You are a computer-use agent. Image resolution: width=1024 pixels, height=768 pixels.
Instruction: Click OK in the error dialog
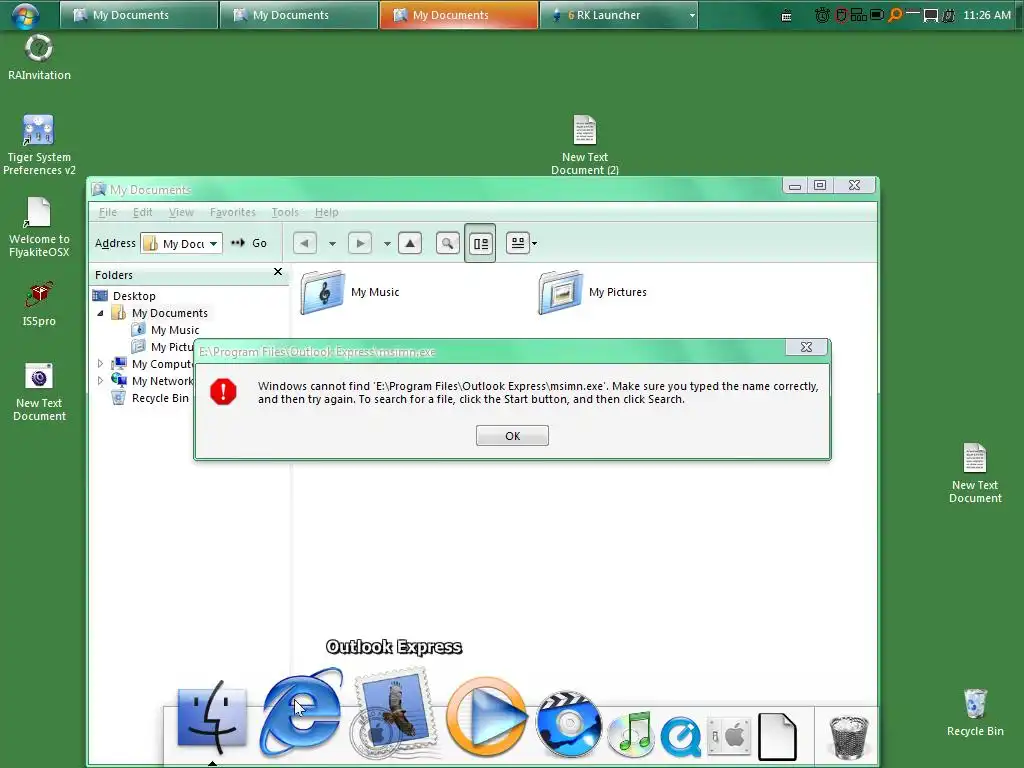point(512,436)
